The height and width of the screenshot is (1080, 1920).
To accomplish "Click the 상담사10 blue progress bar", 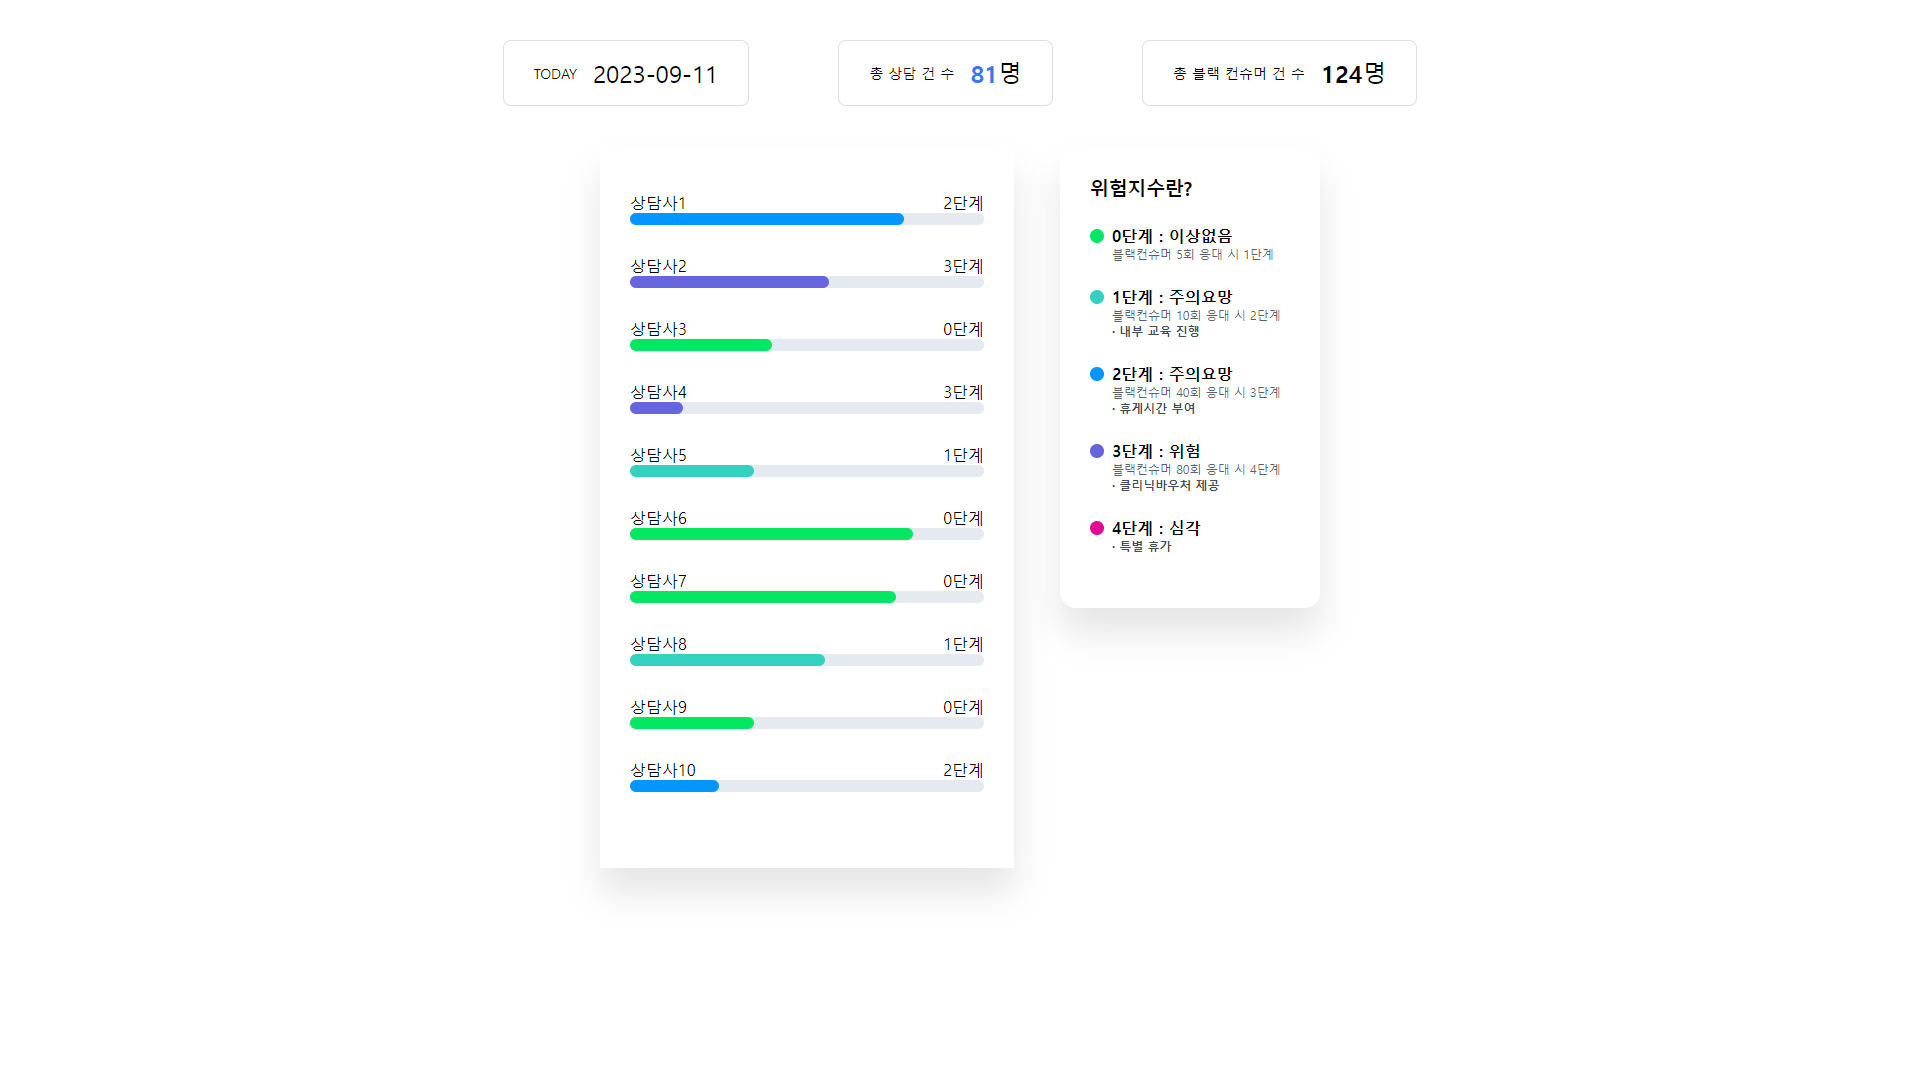I will coord(674,786).
